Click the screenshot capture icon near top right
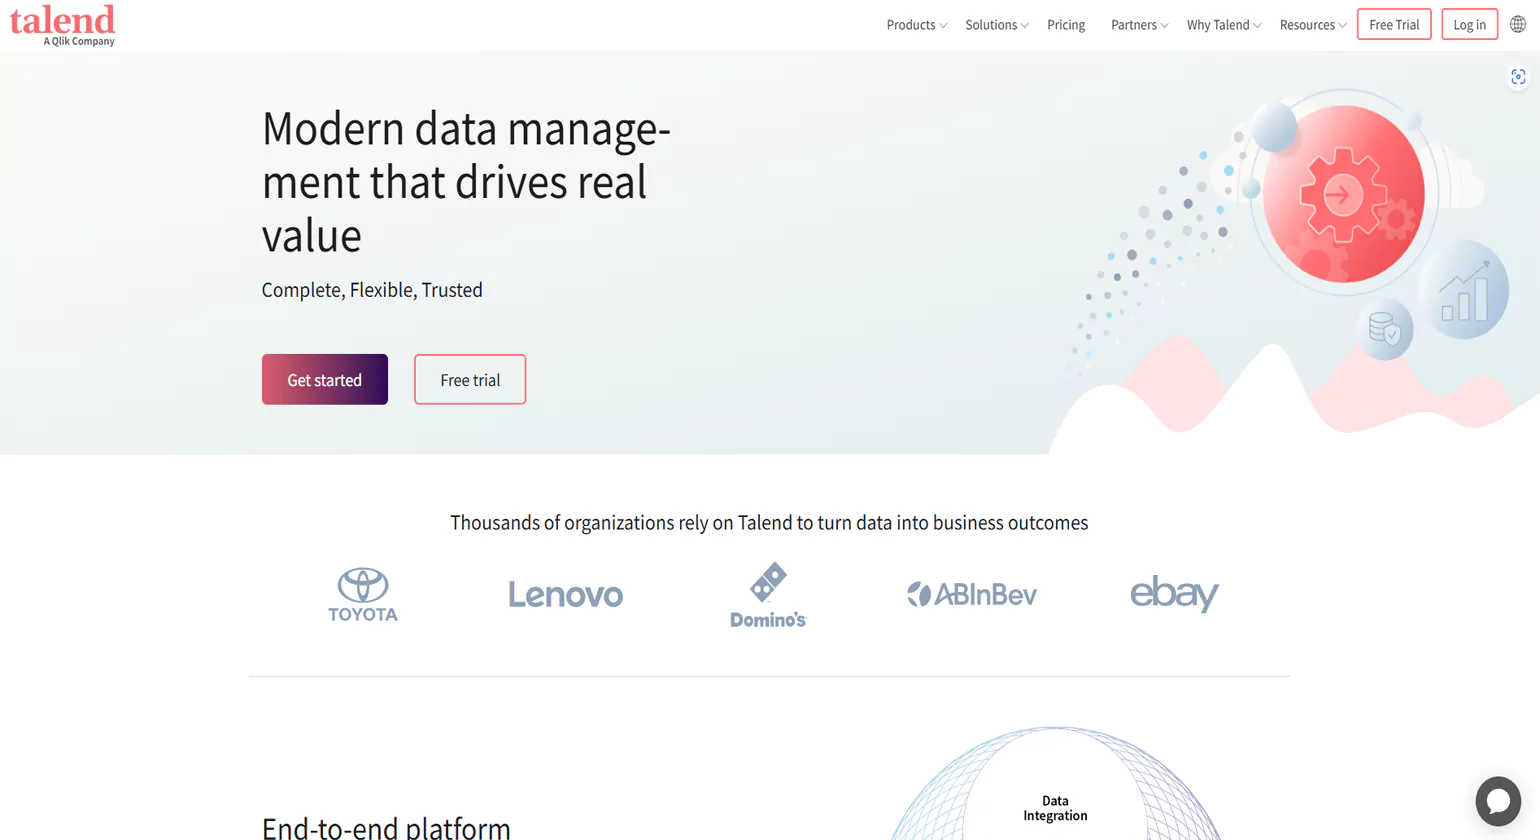1540x840 pixels. pos(1518,76)
